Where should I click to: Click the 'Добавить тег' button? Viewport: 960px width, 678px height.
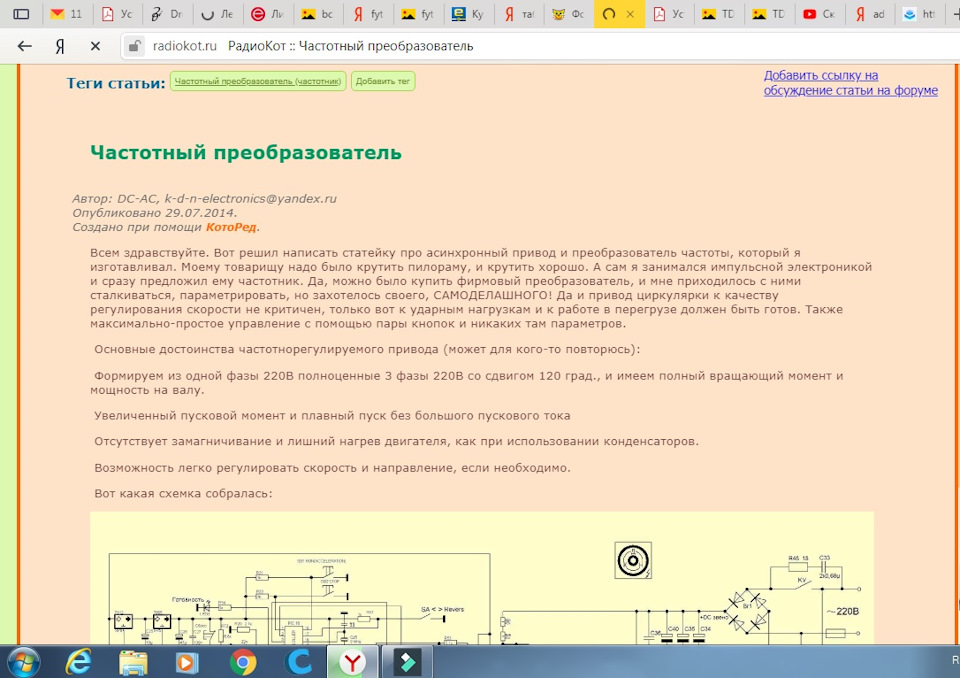383,81
